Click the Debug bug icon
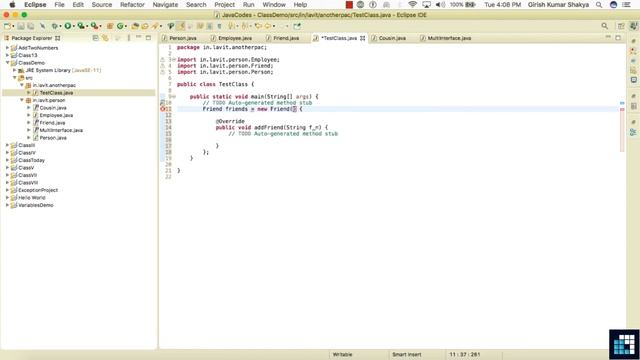The image size is (640, 360). (54, 26)
